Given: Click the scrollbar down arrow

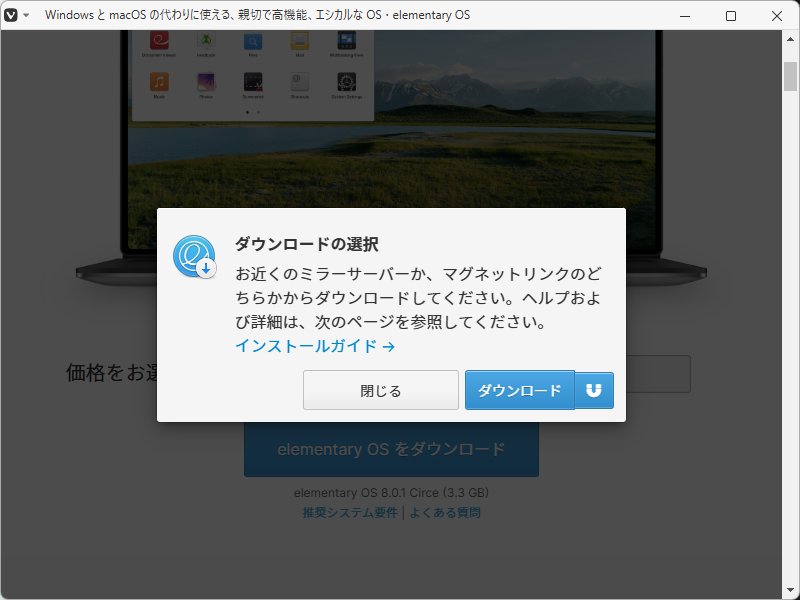Looking at the screenshot, I should 790,591.
